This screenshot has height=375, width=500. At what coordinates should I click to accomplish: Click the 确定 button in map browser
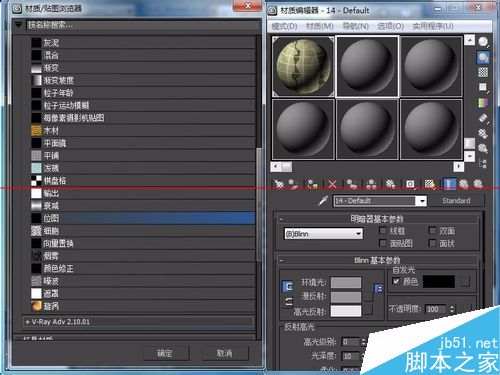tap(166, 353)
